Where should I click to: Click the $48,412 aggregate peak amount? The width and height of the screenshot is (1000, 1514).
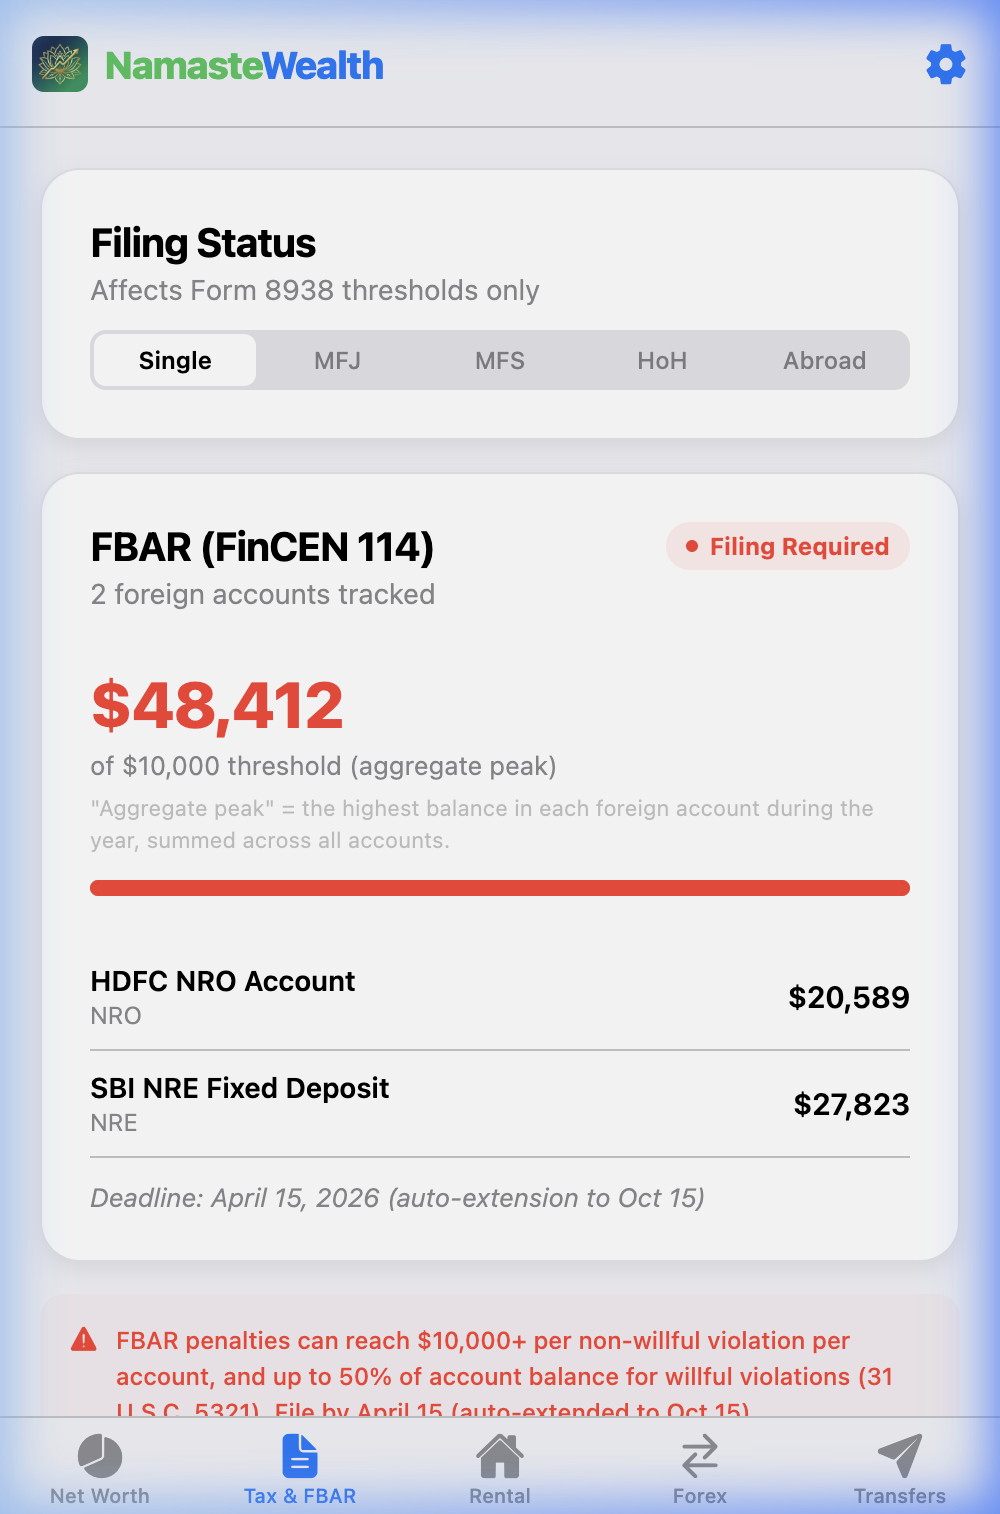point(217,706)
